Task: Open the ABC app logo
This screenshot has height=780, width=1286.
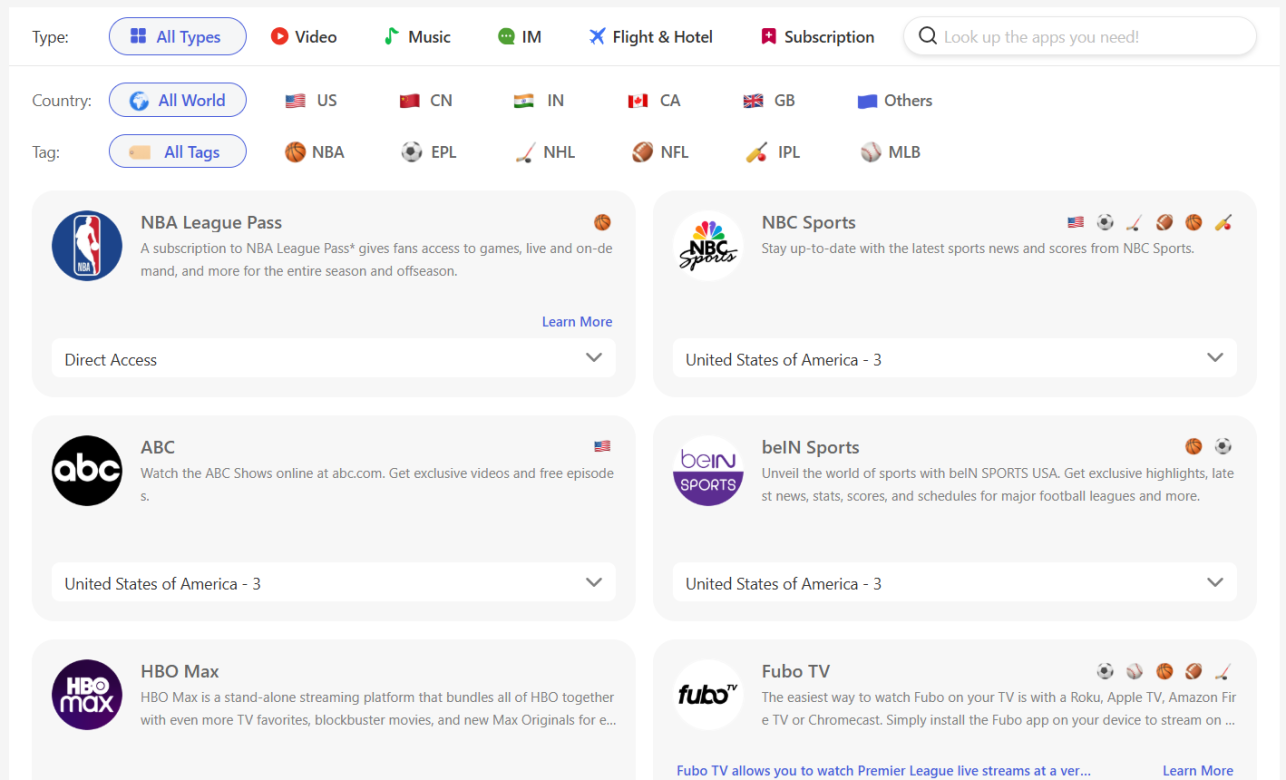Action: pyautogui.click(x=87, y=470)
